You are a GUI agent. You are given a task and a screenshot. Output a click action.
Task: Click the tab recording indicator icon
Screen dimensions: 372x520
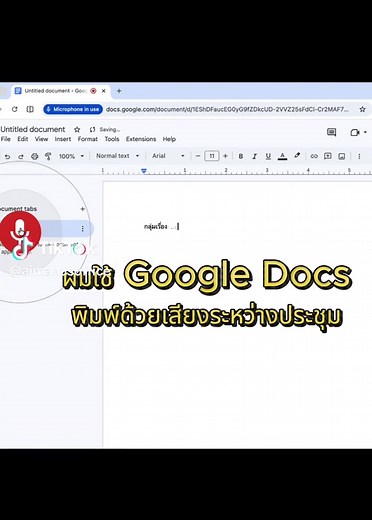tap(94, 91)
